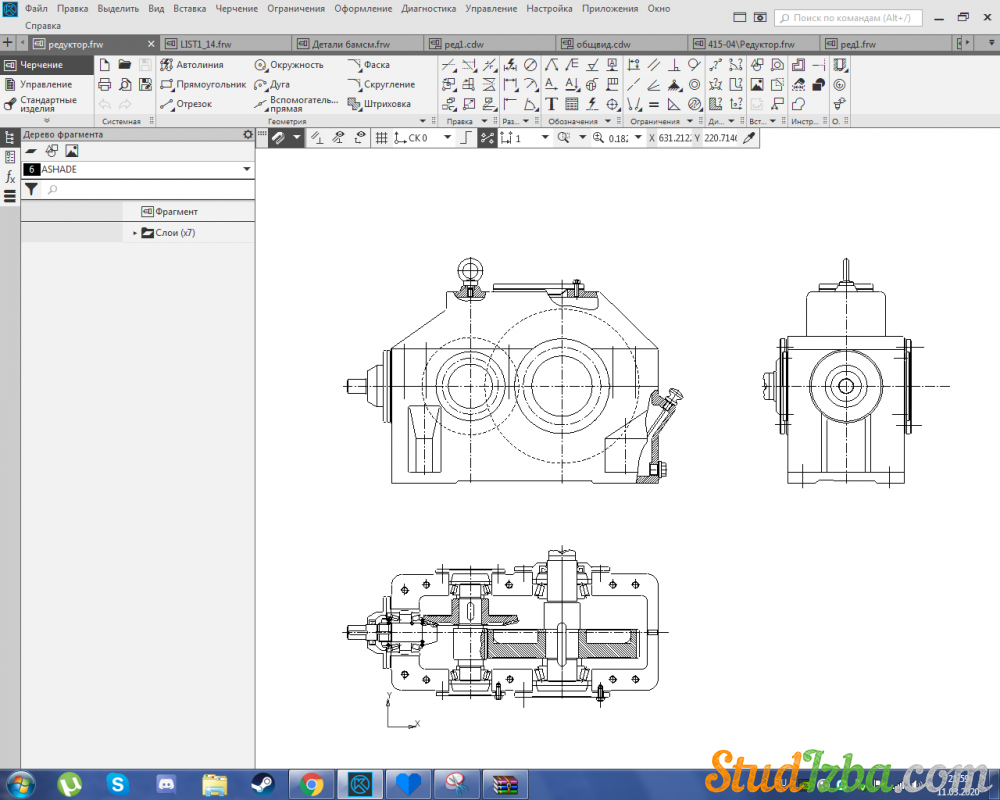
Task: Click the Стандартные изделия button
Action: point(46,104)
